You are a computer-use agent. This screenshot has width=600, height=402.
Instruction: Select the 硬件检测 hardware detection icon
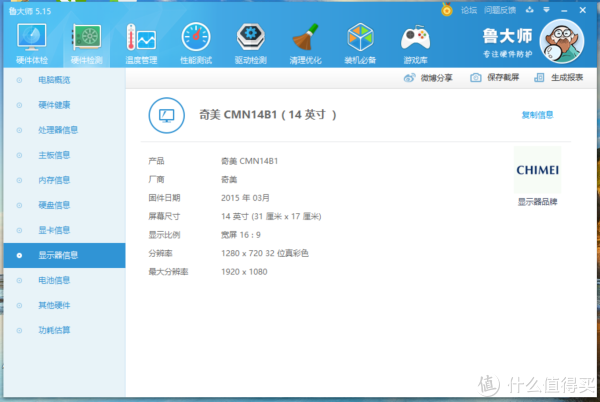[x=87, y=37]
